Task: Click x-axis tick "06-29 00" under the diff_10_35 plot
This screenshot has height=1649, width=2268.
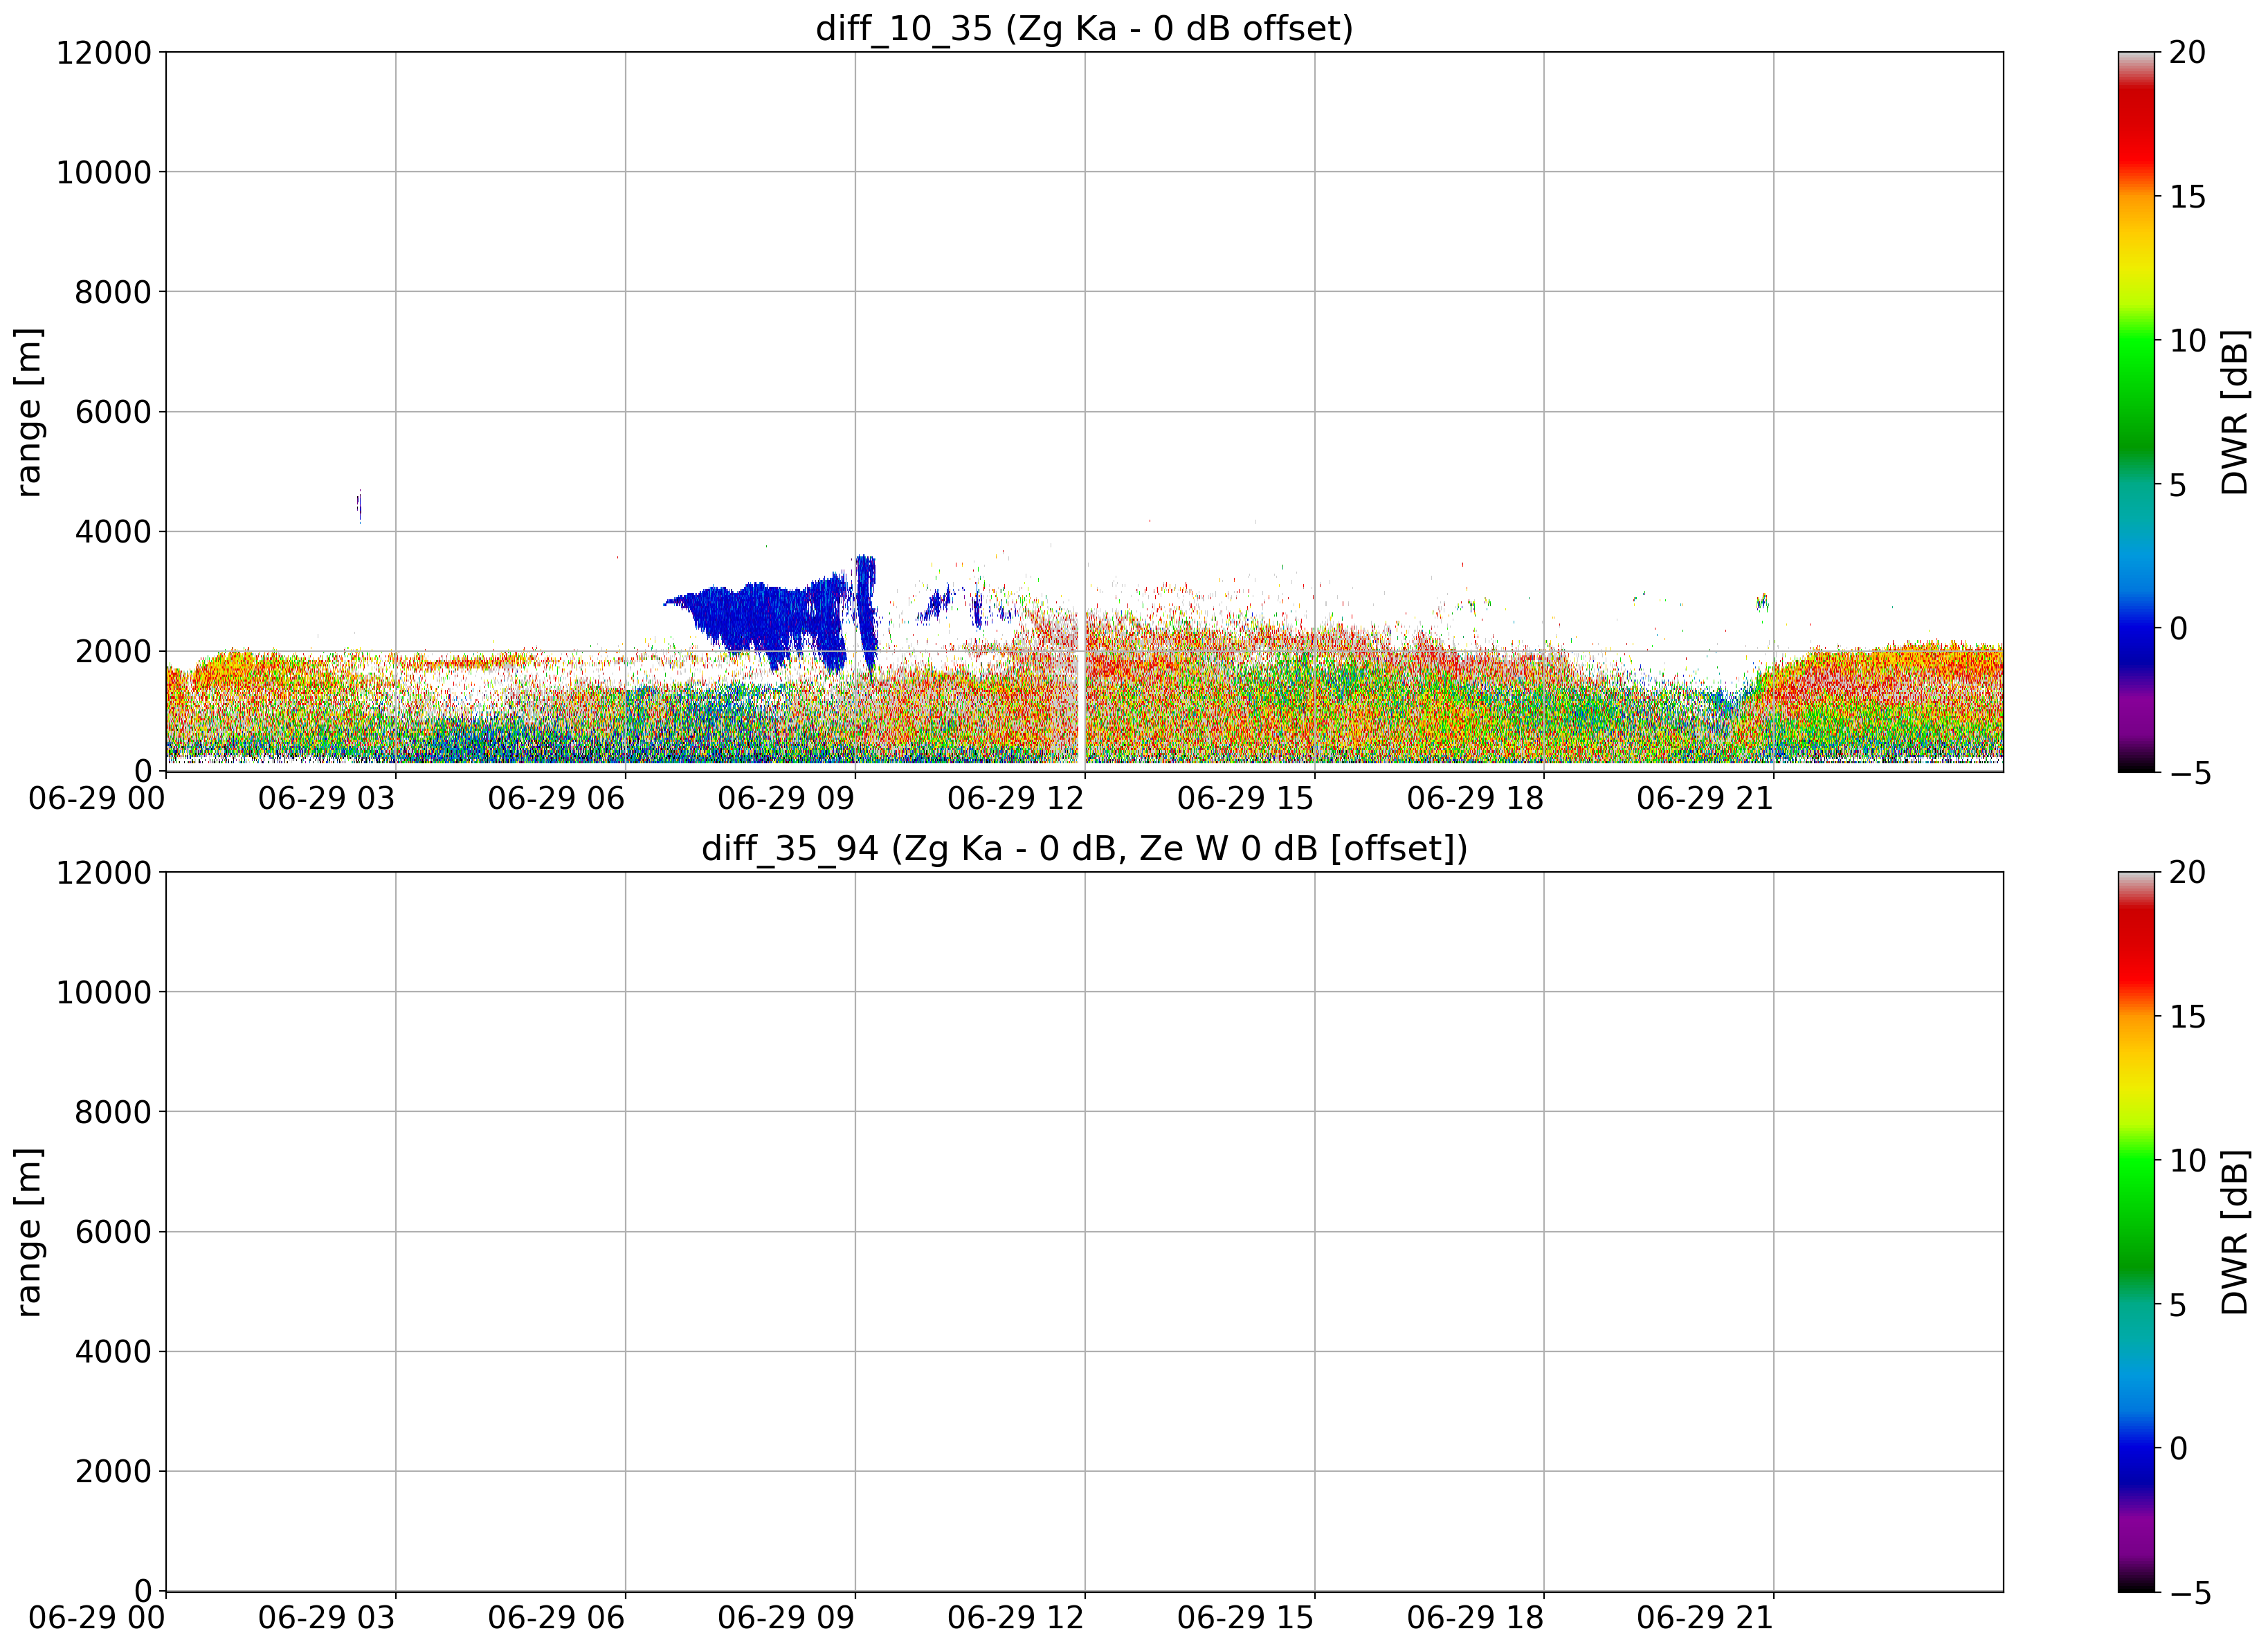Action: [x=97, y=799]
